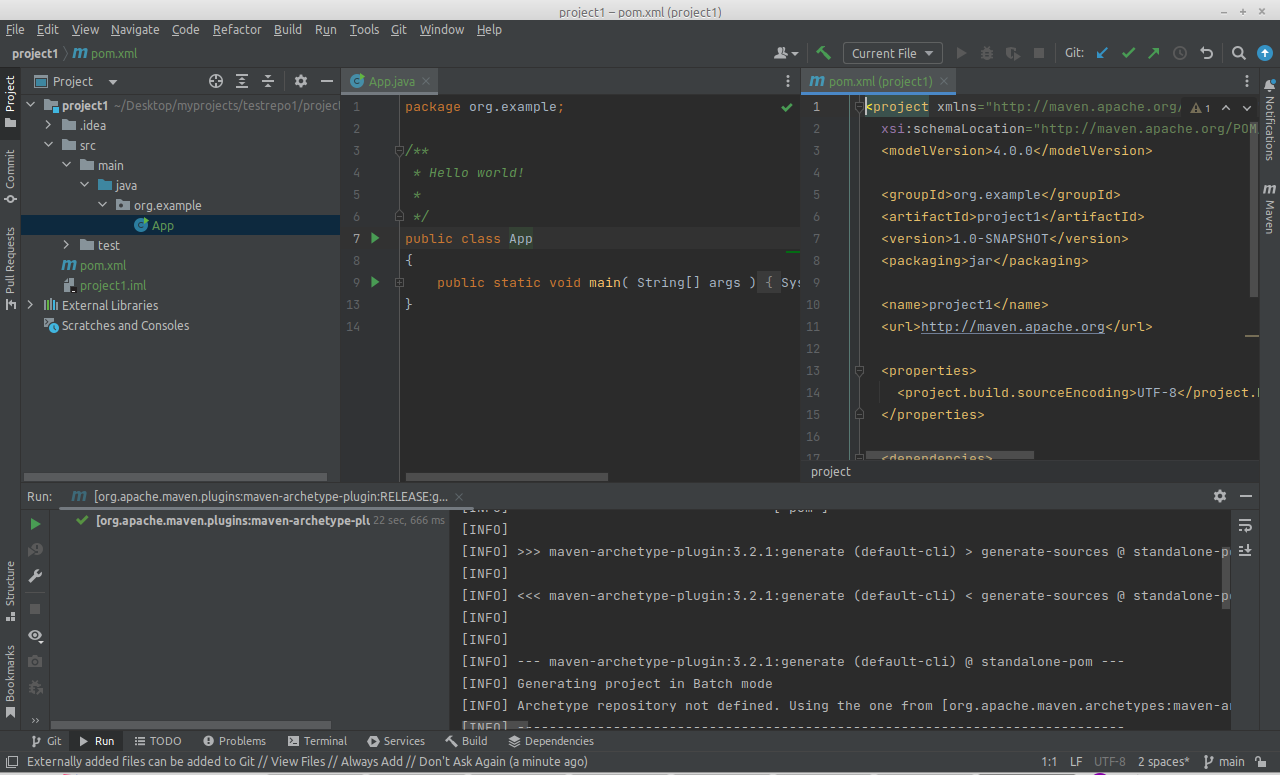The image size is (1280, 775).
Task: Follow the http://maven.apache.org link in pom.xml
Action: 1012,326
